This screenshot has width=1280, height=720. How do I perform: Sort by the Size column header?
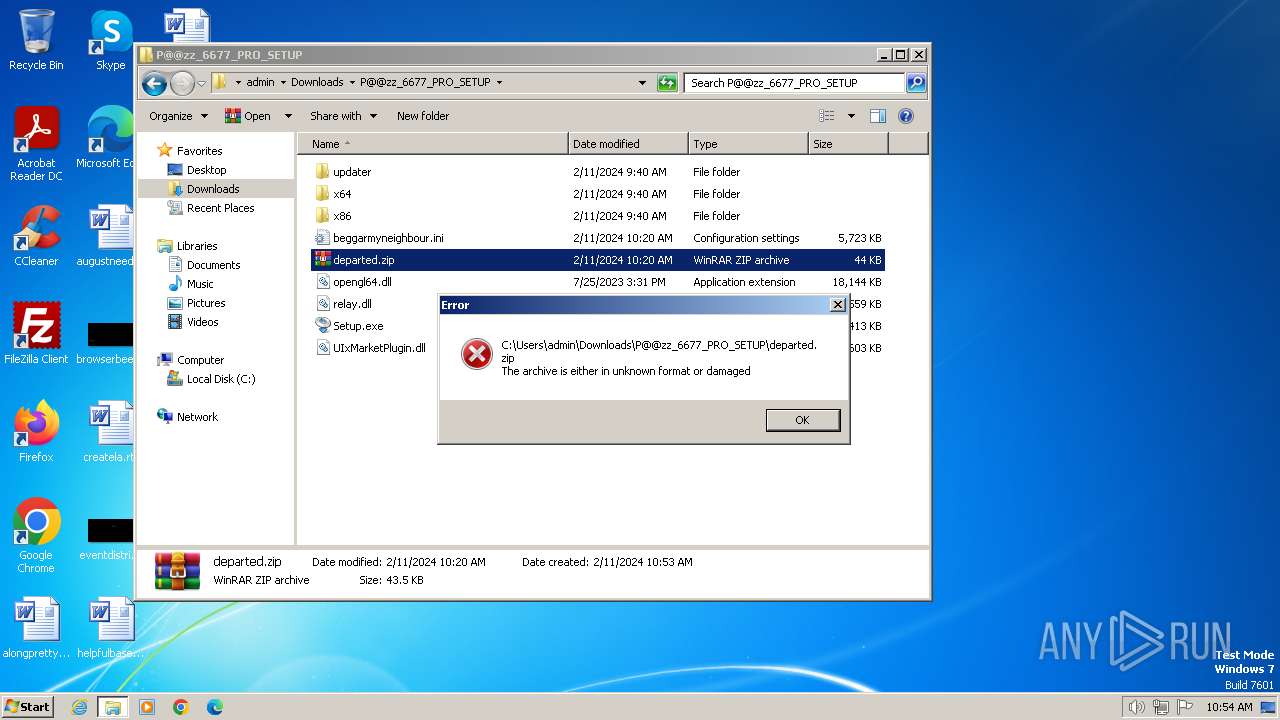pos(848,144)
